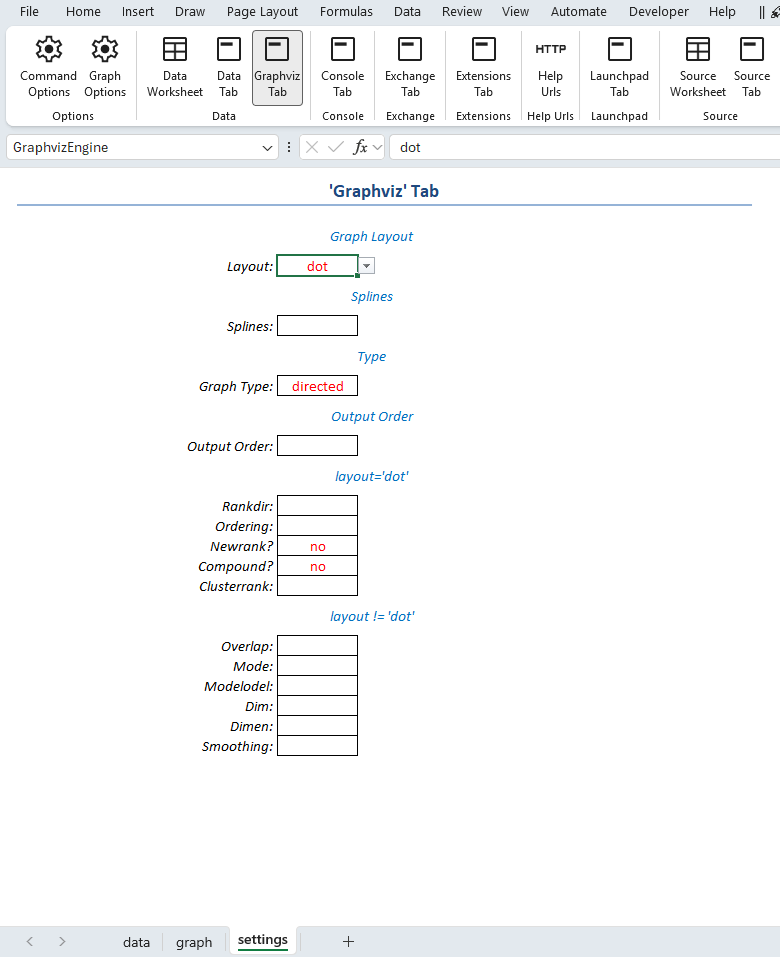Open the name box options dots
Image resolution: width=780 pixels, height=957 pixels.
289,147
